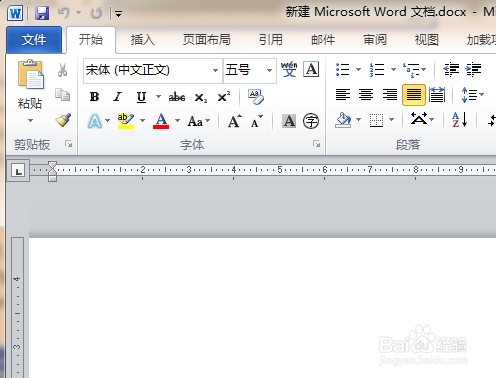Switch to the 插入 (Insert) tab
The height and width of the screenshot is (378, 496).
pos(143,40)
